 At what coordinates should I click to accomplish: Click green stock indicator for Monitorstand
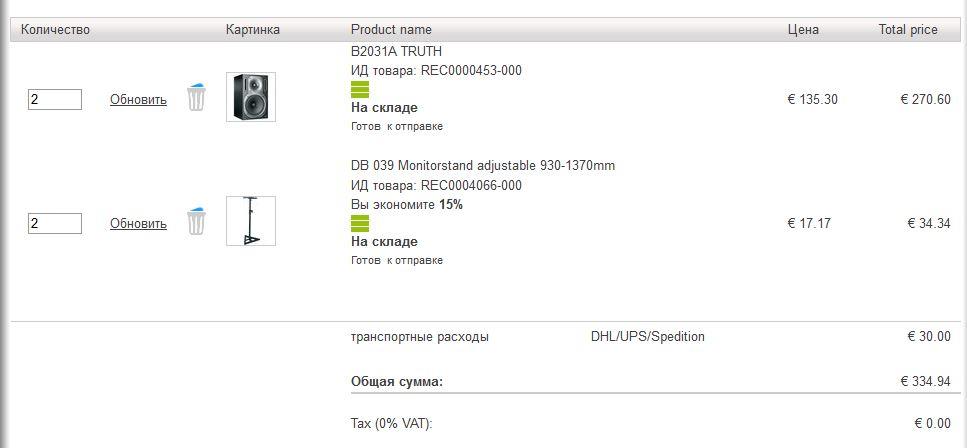click(x=360, y=223)
